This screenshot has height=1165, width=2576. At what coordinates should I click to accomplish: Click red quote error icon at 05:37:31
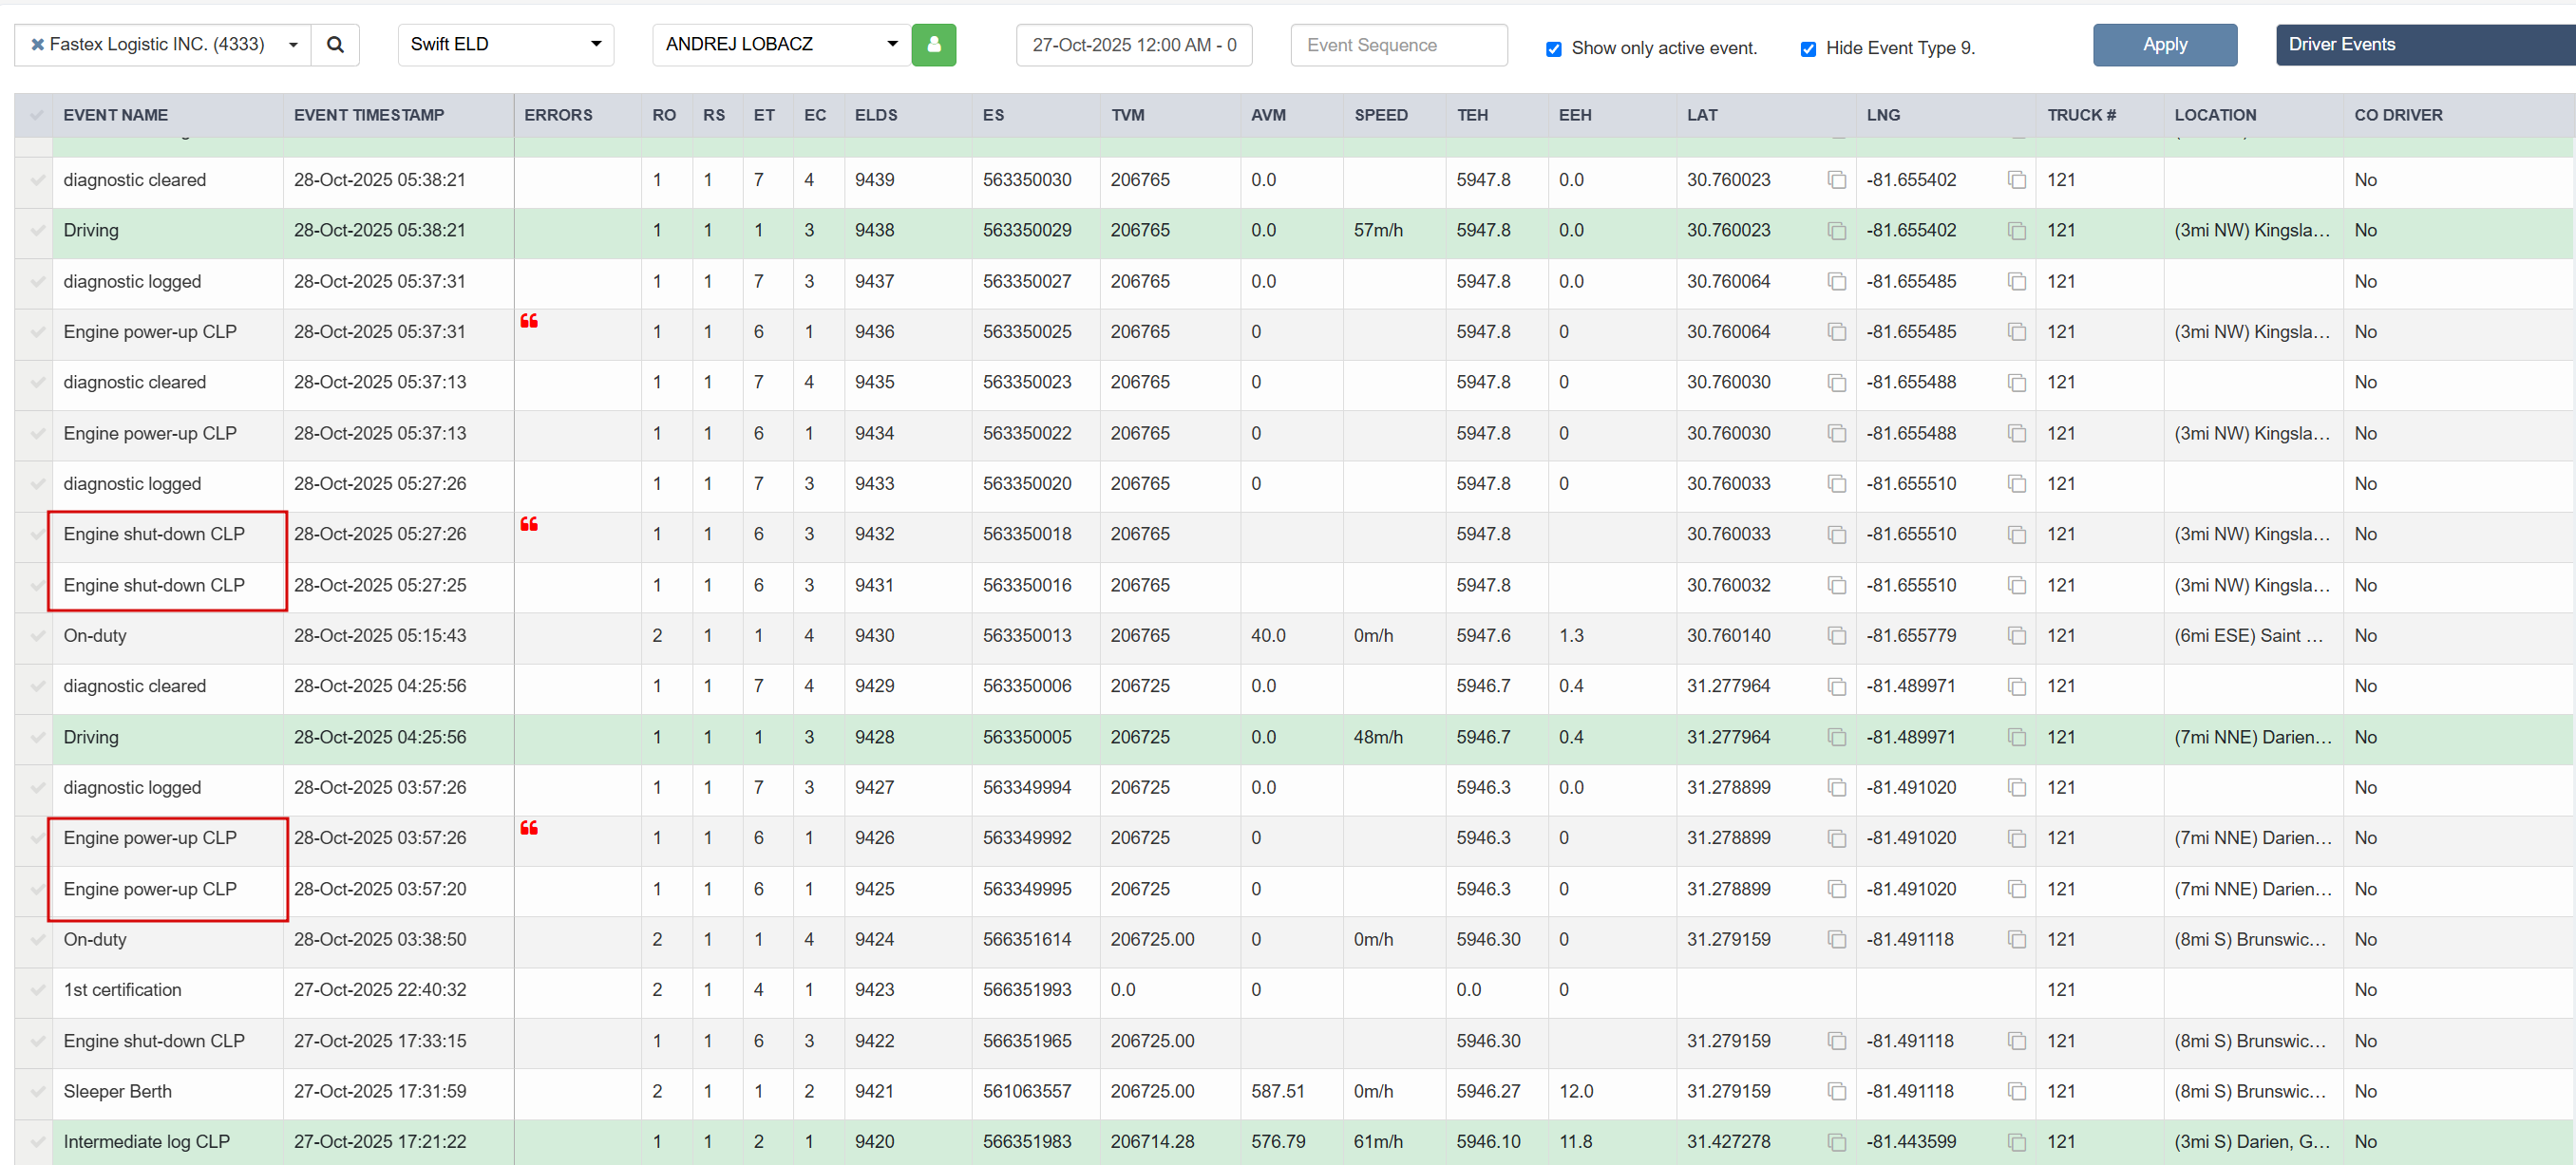click(x=529, y=321)
